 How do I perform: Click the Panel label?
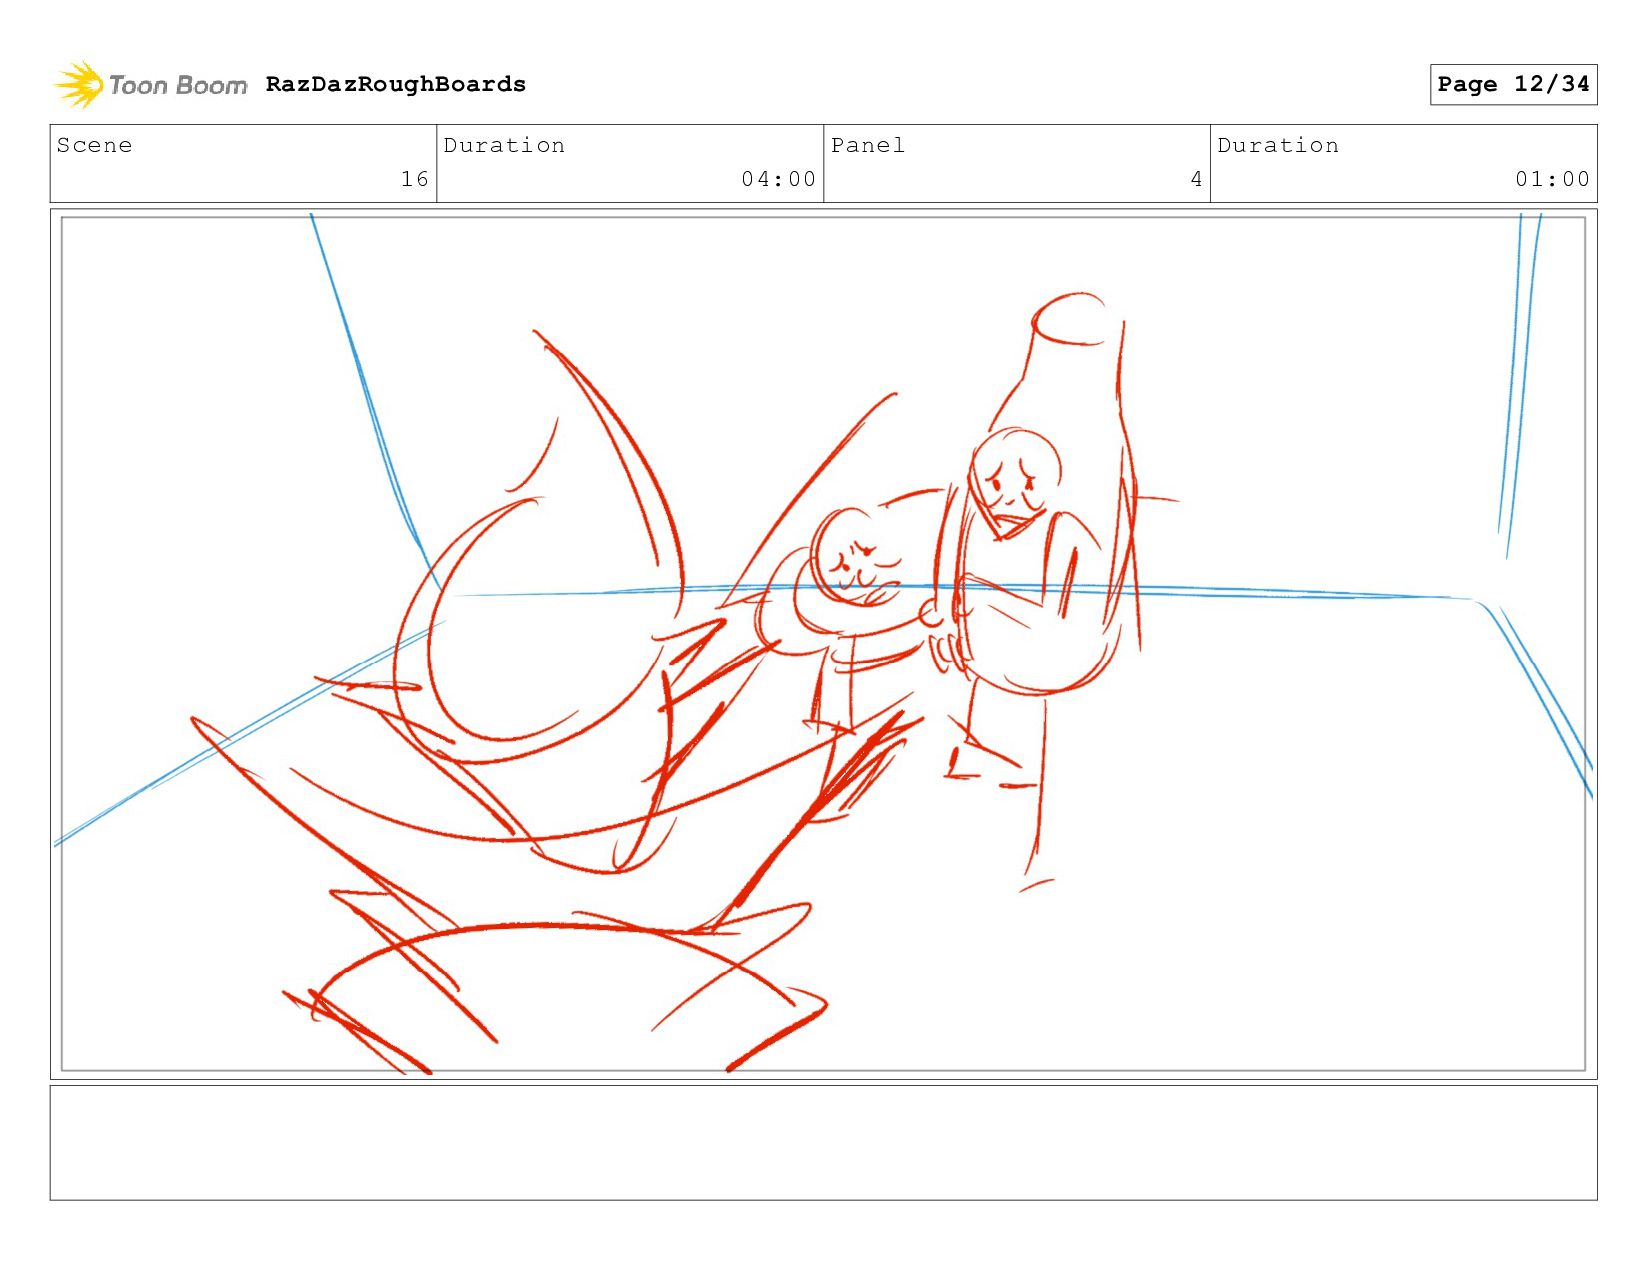(x=868, y=145)
